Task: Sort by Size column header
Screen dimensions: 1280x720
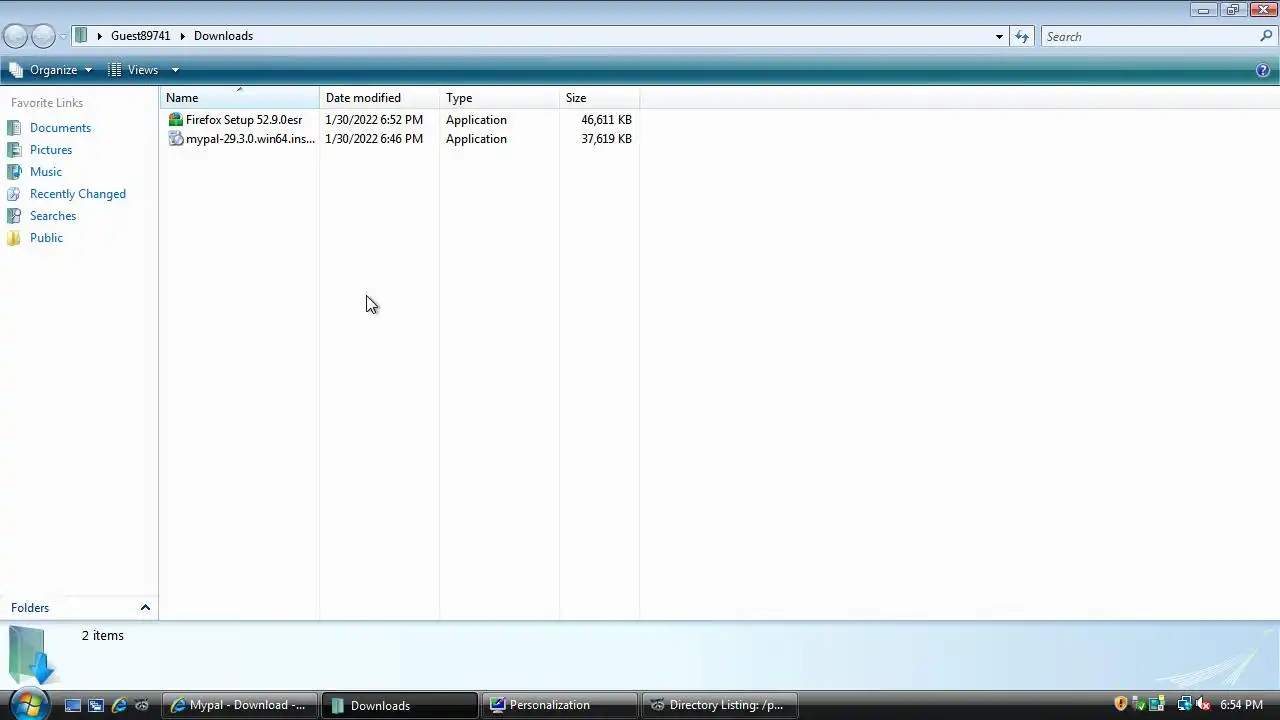Action: [600, 98]
